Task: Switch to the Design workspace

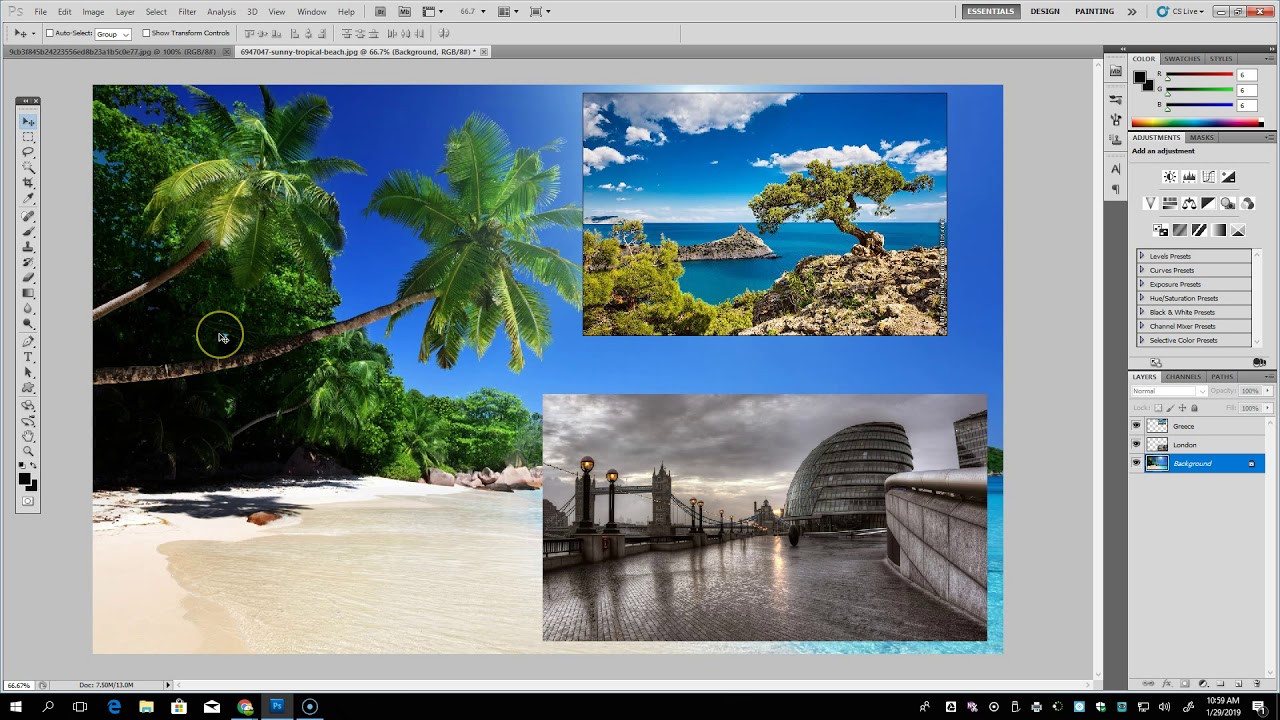Action: pos(1045,11)
